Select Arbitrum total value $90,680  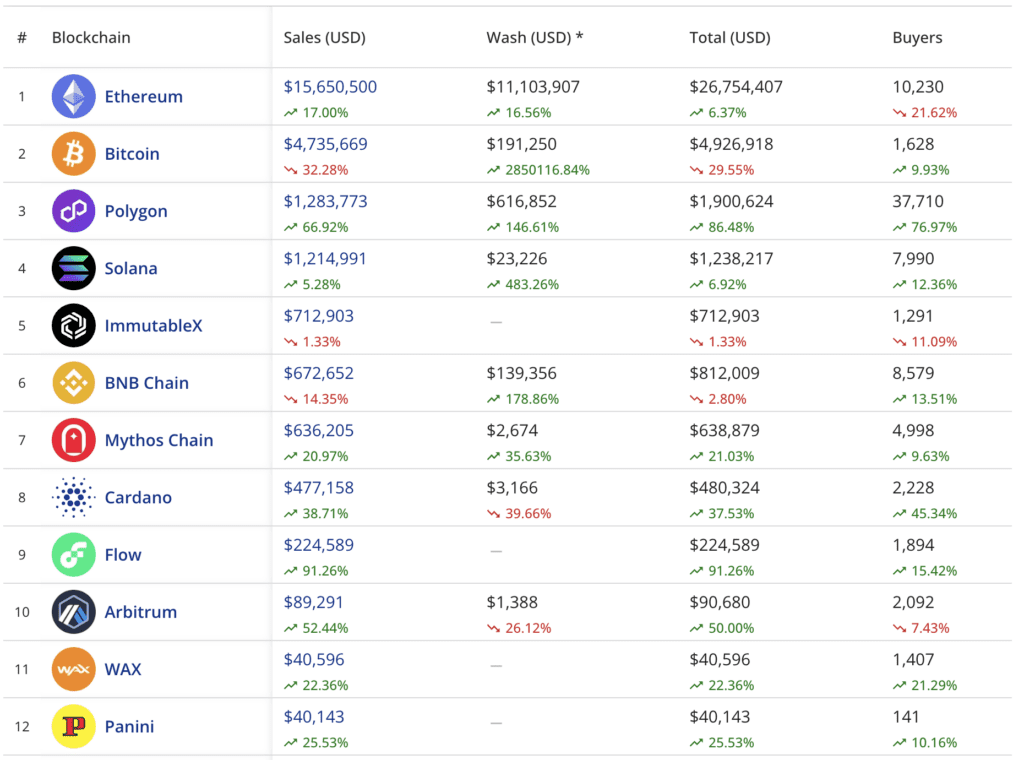tap(720, 603)
